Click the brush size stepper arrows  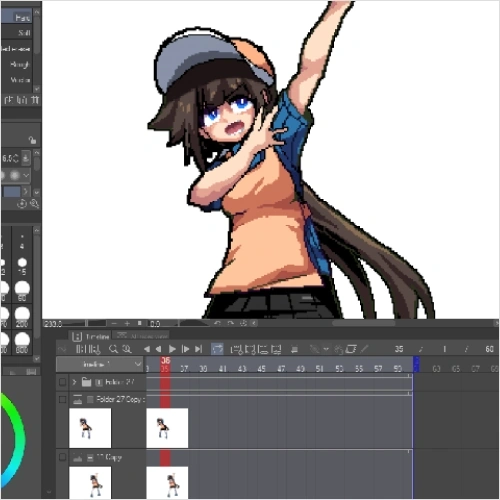click(16, 158)
